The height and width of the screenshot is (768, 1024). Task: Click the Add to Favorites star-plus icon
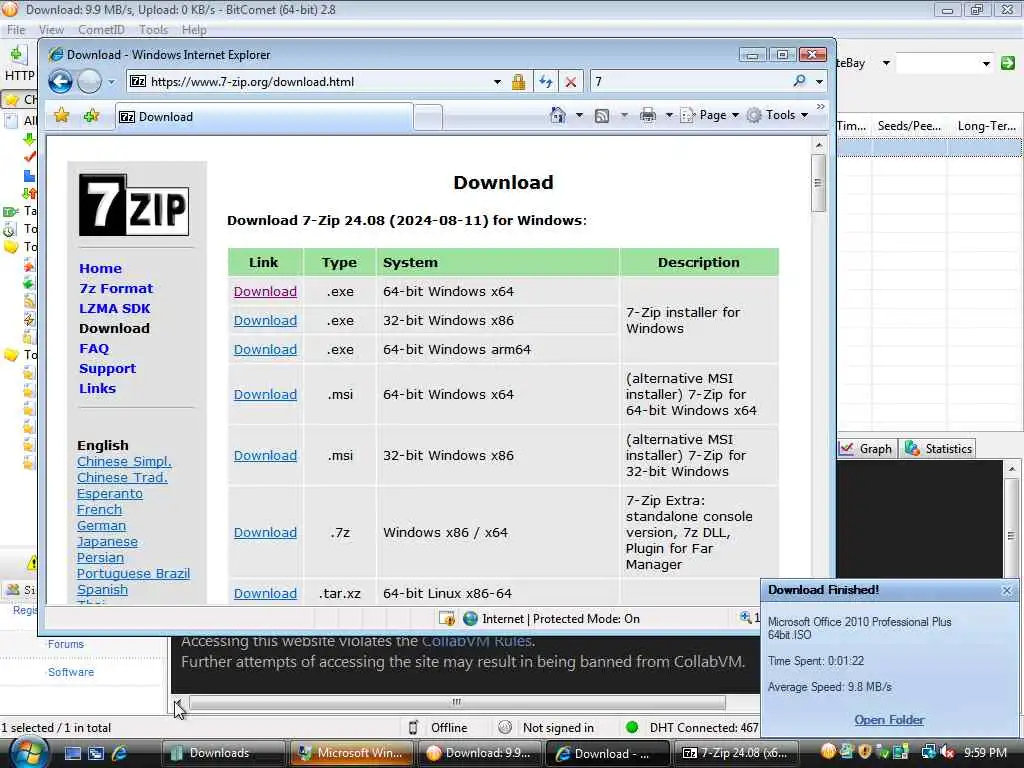coord(91,116)
